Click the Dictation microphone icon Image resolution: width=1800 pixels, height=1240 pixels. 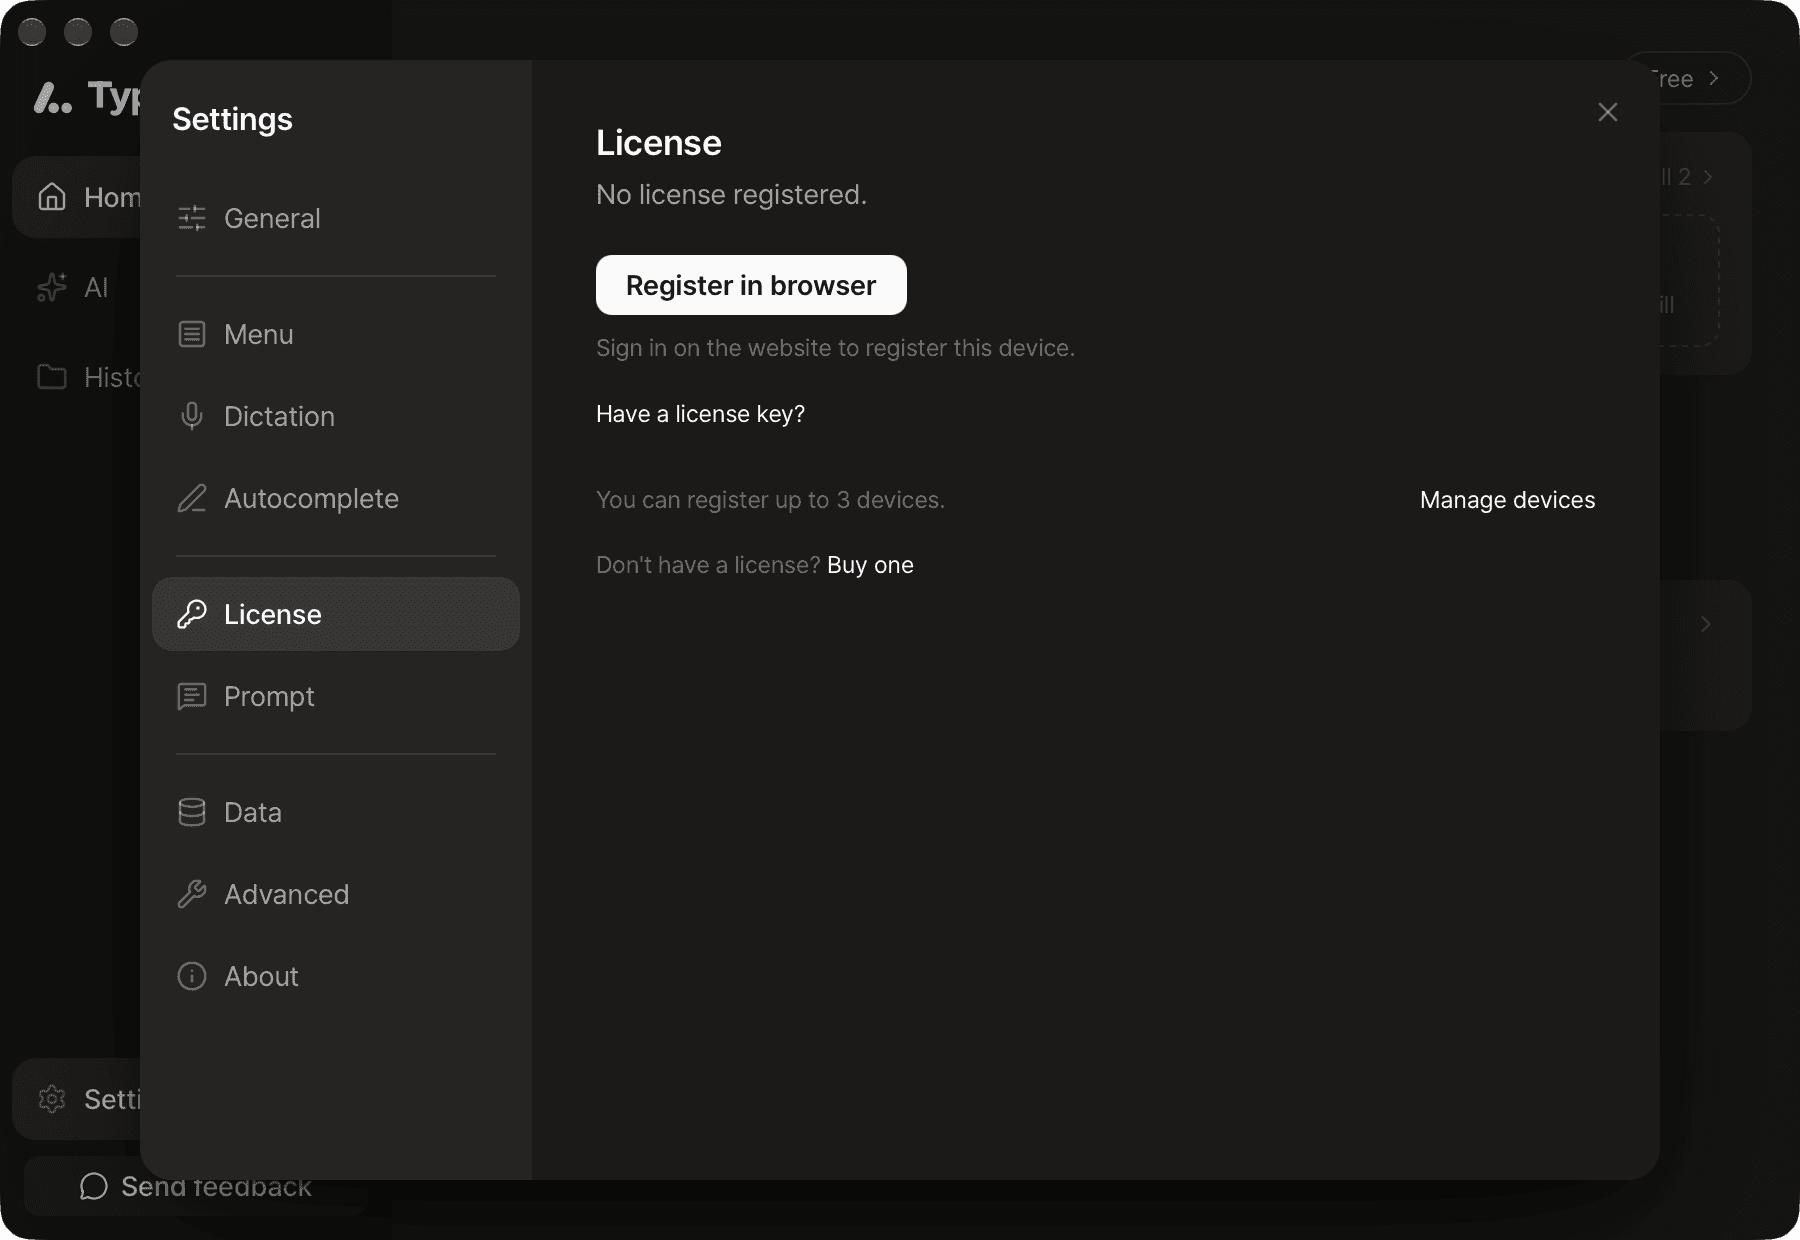pos(192,416)
